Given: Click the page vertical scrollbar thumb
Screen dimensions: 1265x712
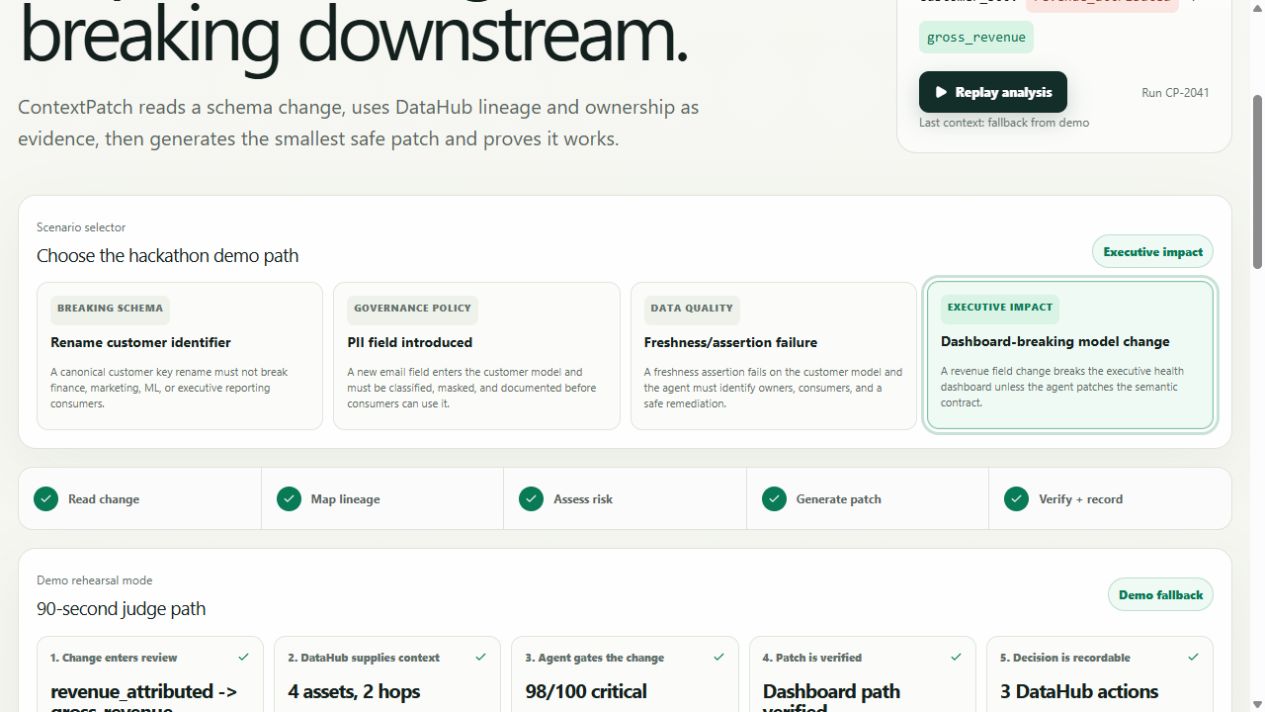Looking at the screenshot, I should click(x=1257, y=182).
